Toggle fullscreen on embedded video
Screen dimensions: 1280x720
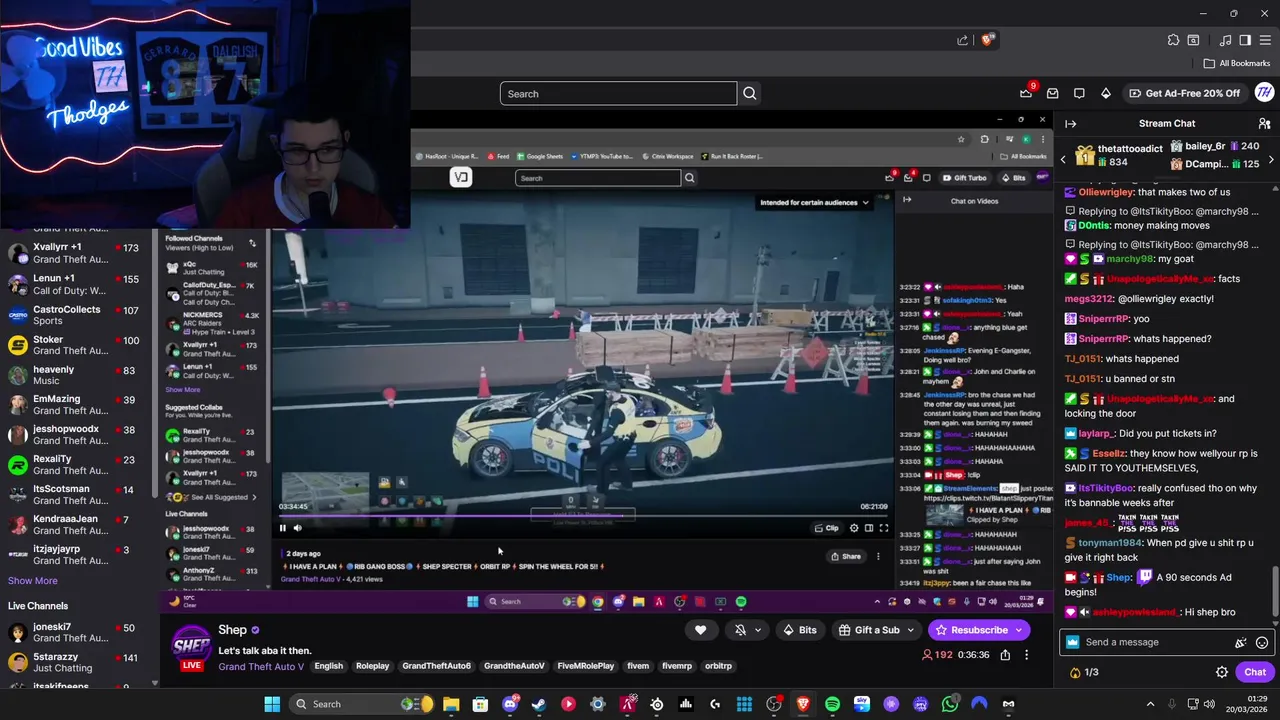pos(884,528)
